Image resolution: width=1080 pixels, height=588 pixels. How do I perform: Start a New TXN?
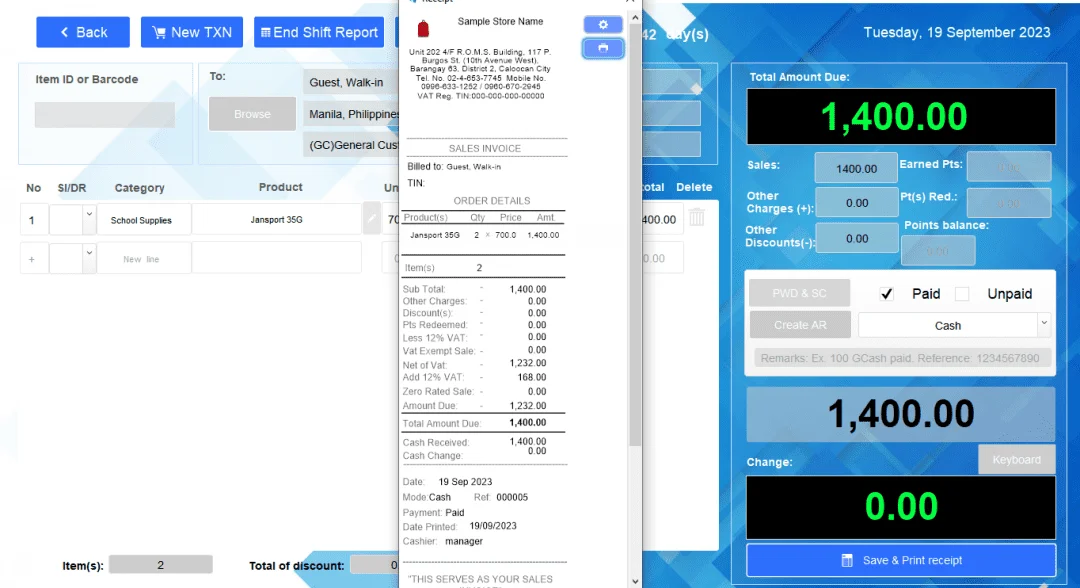[191, 32]
